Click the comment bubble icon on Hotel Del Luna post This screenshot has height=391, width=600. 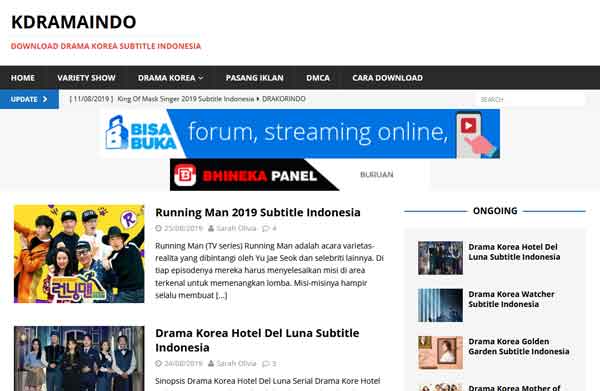[x=266, y=363]
